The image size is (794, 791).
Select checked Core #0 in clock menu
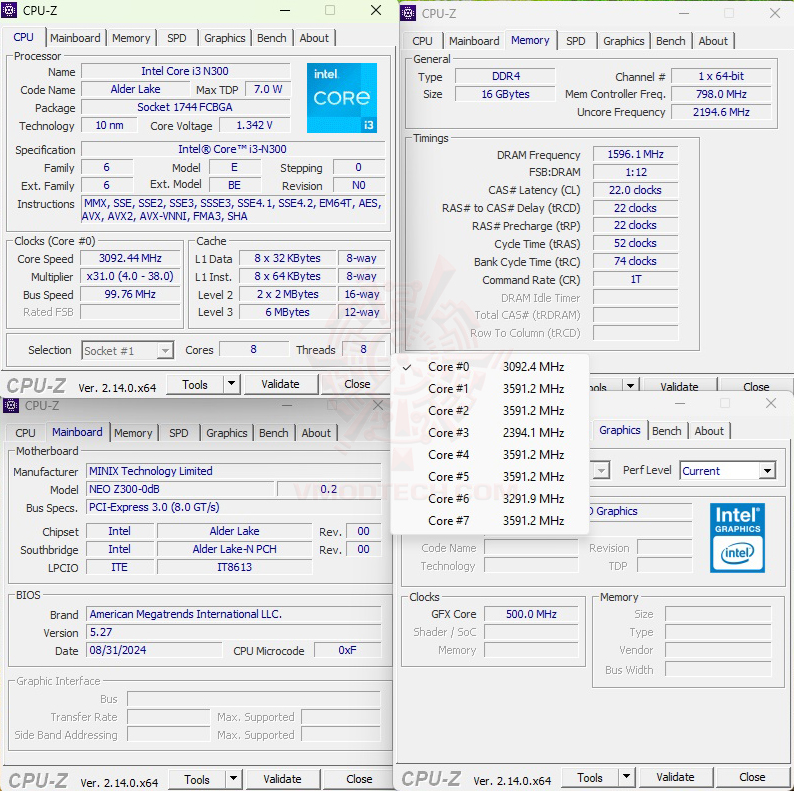pyautogui.click(x=490, y=367)
